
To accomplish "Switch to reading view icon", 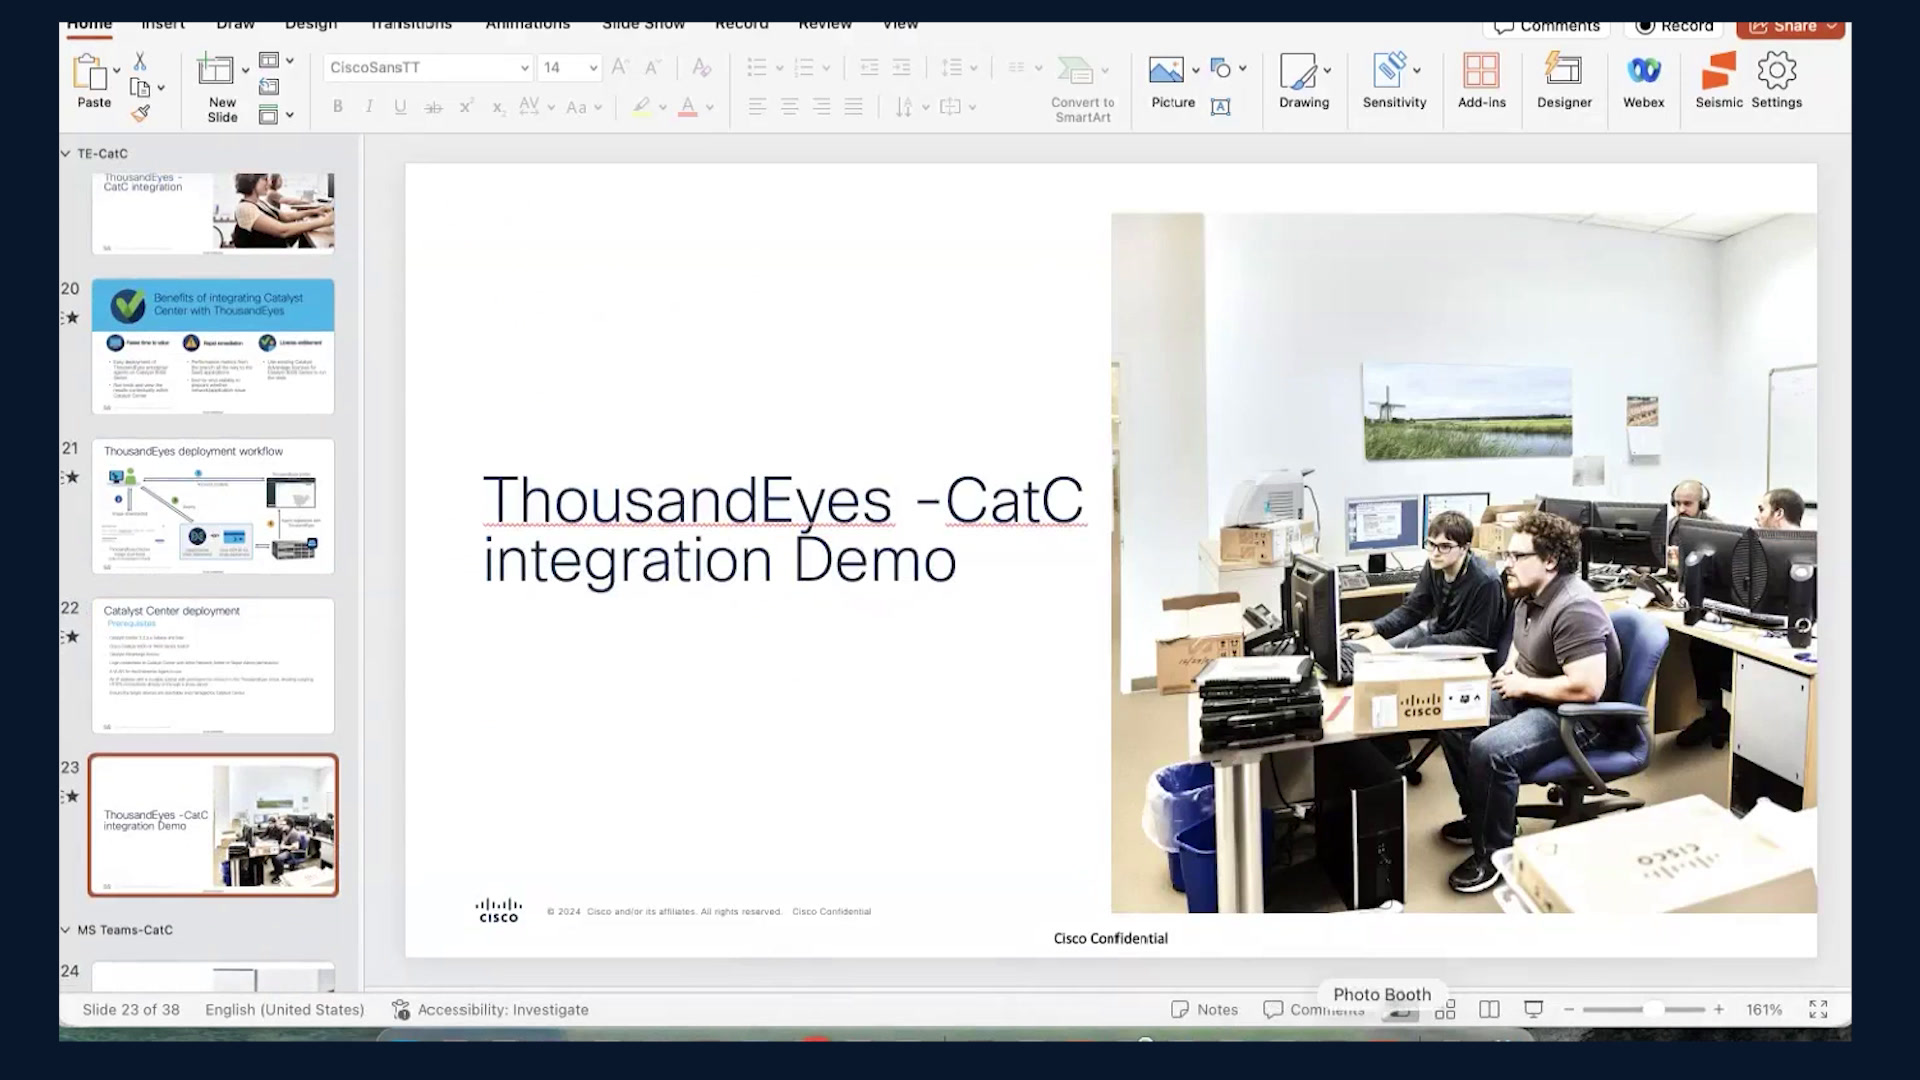I will pos(1489,1010).
